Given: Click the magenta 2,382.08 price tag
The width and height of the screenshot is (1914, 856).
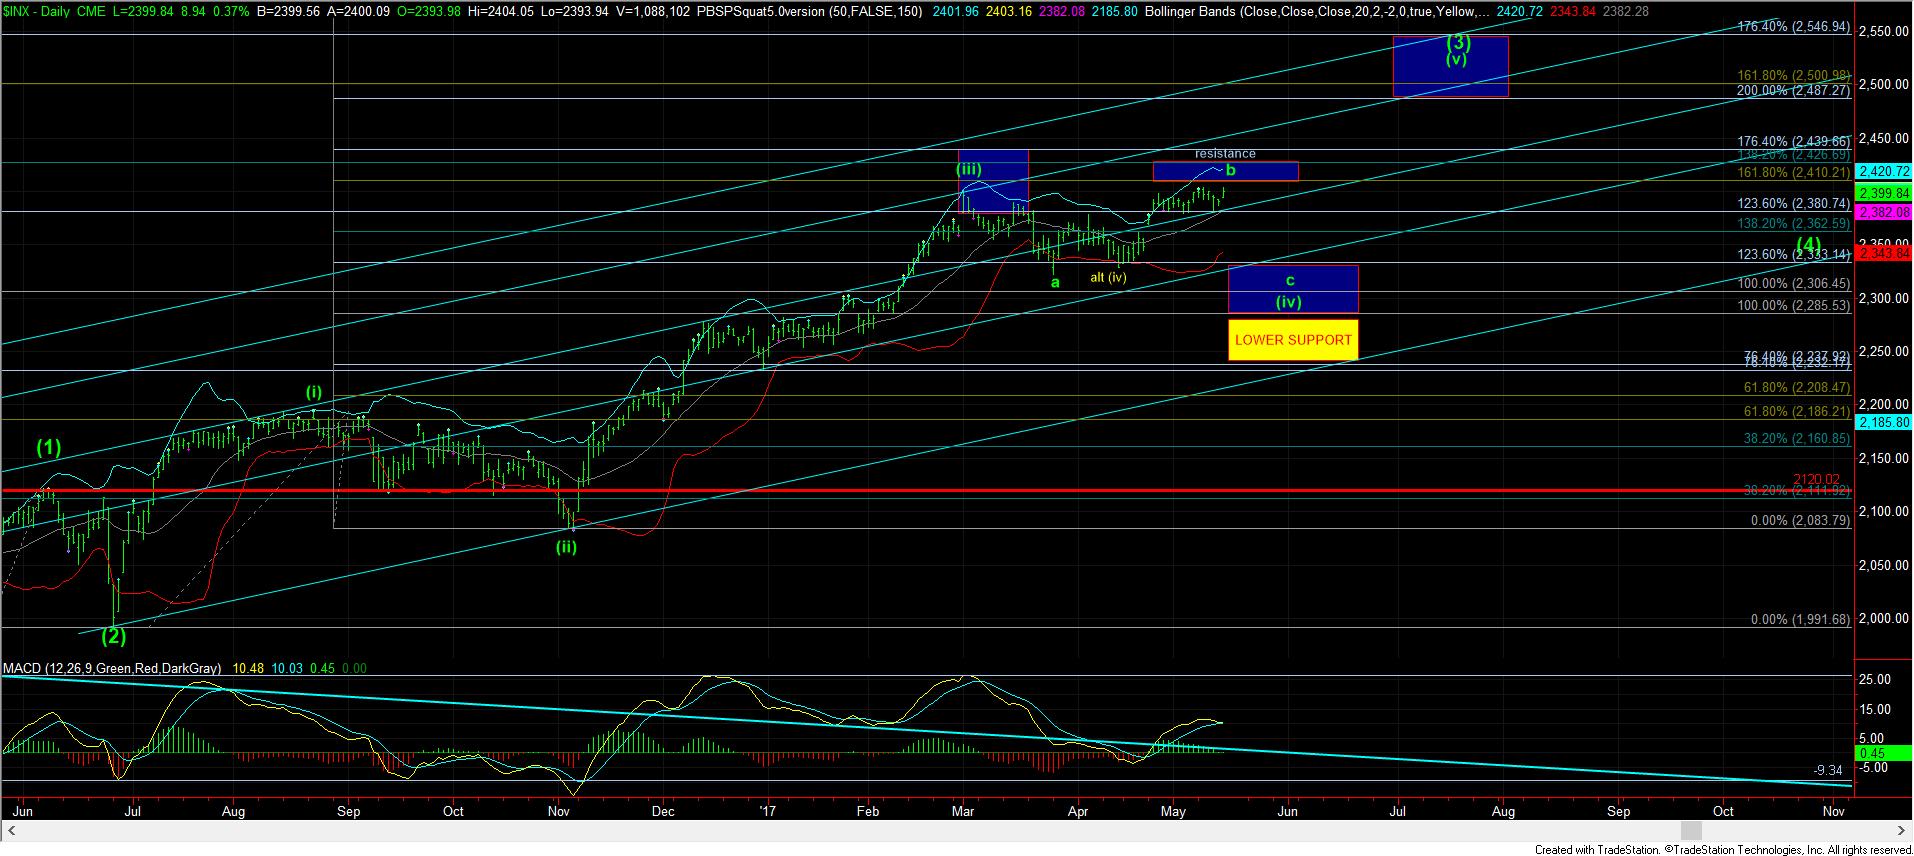Looking at the screenshot, I should tap(1882, 213).
